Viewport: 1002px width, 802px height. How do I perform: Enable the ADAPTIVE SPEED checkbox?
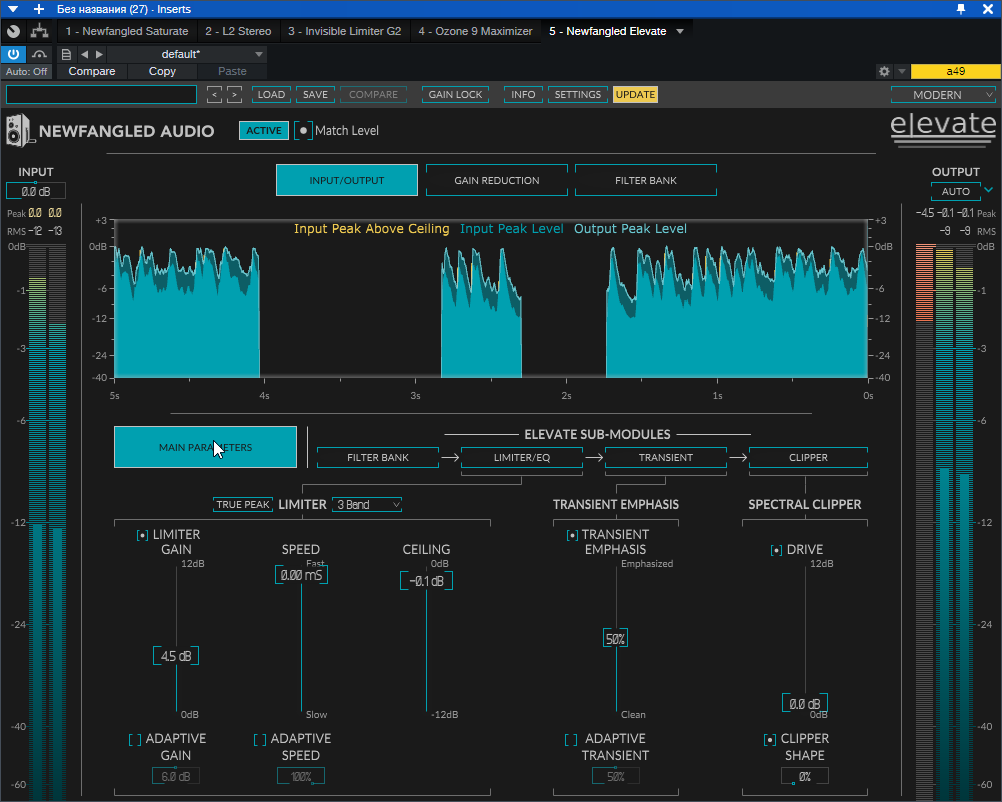pos(260,739)
